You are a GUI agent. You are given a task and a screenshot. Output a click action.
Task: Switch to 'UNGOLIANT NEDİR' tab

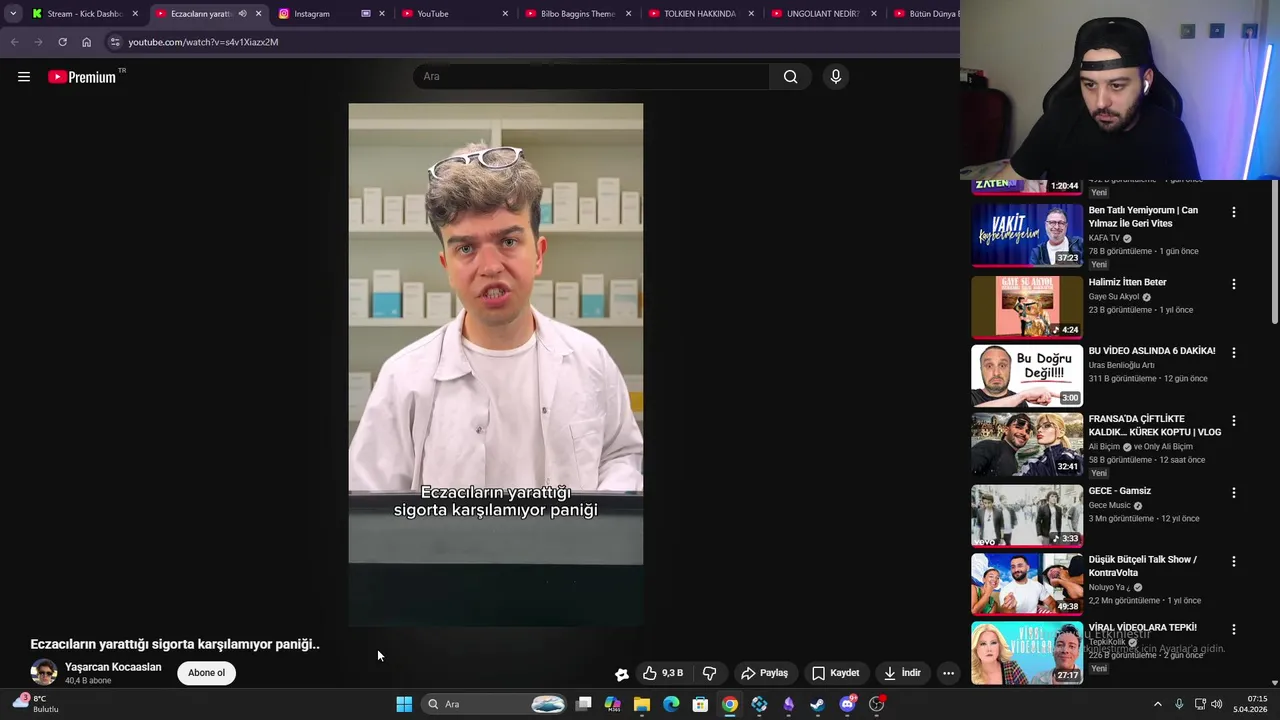(x=822, y=14)
